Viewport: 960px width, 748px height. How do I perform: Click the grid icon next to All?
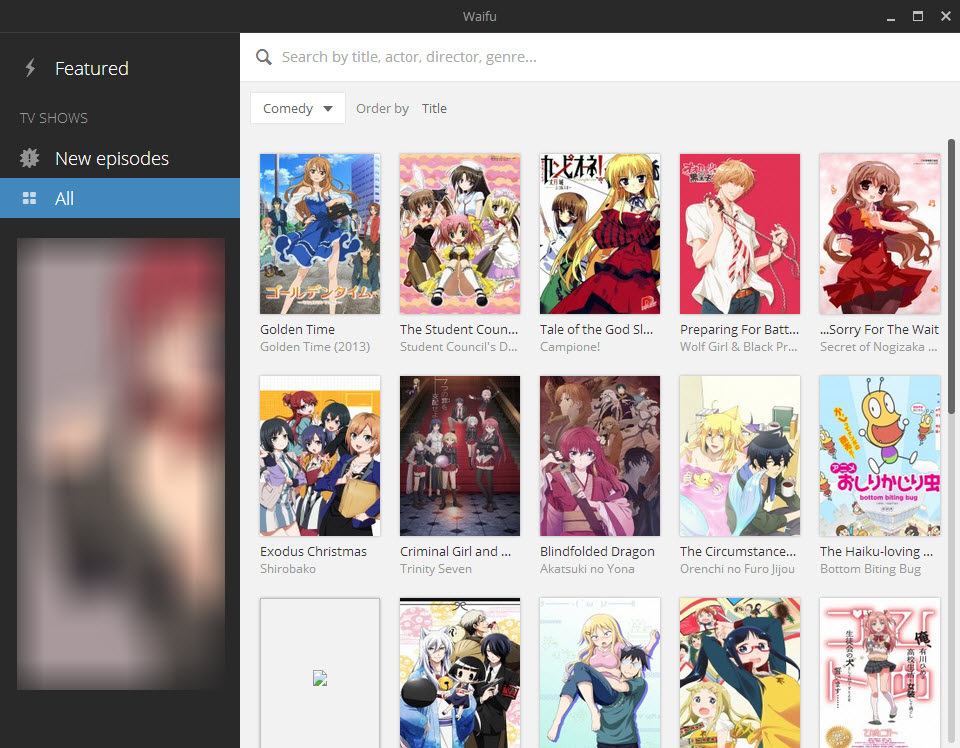29,198
